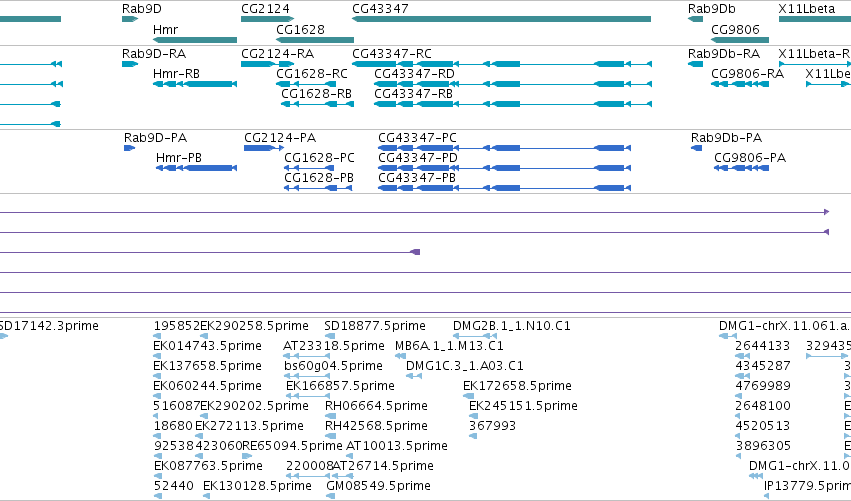Image resolution: width=851 pixels, height=501 pixels.
Task: Select the CG9806 gene span bar
Action: point(740,40)
